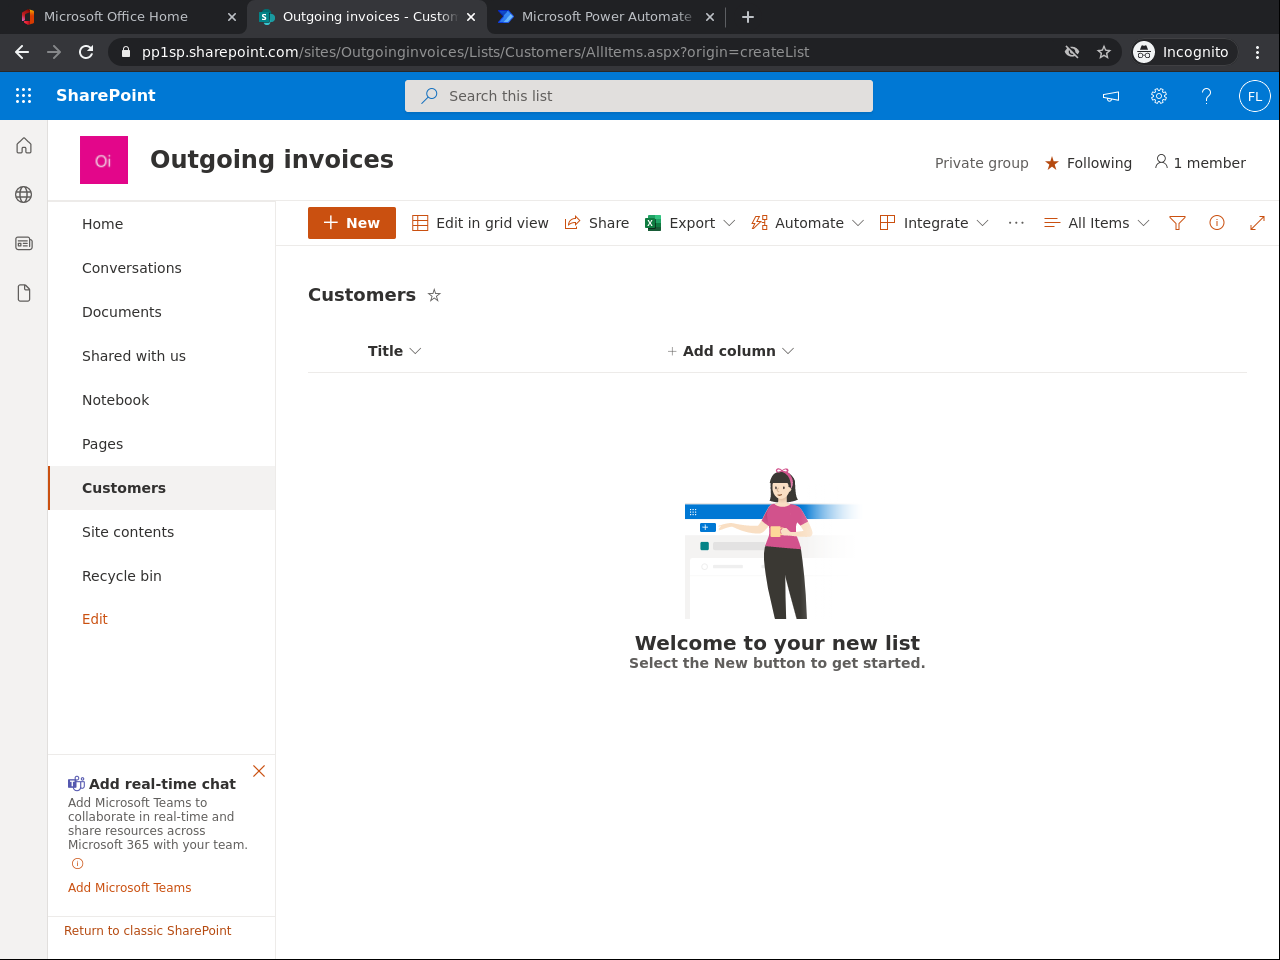
Task: Open the Settings gear icon
Action: [x=1159, y=96]
